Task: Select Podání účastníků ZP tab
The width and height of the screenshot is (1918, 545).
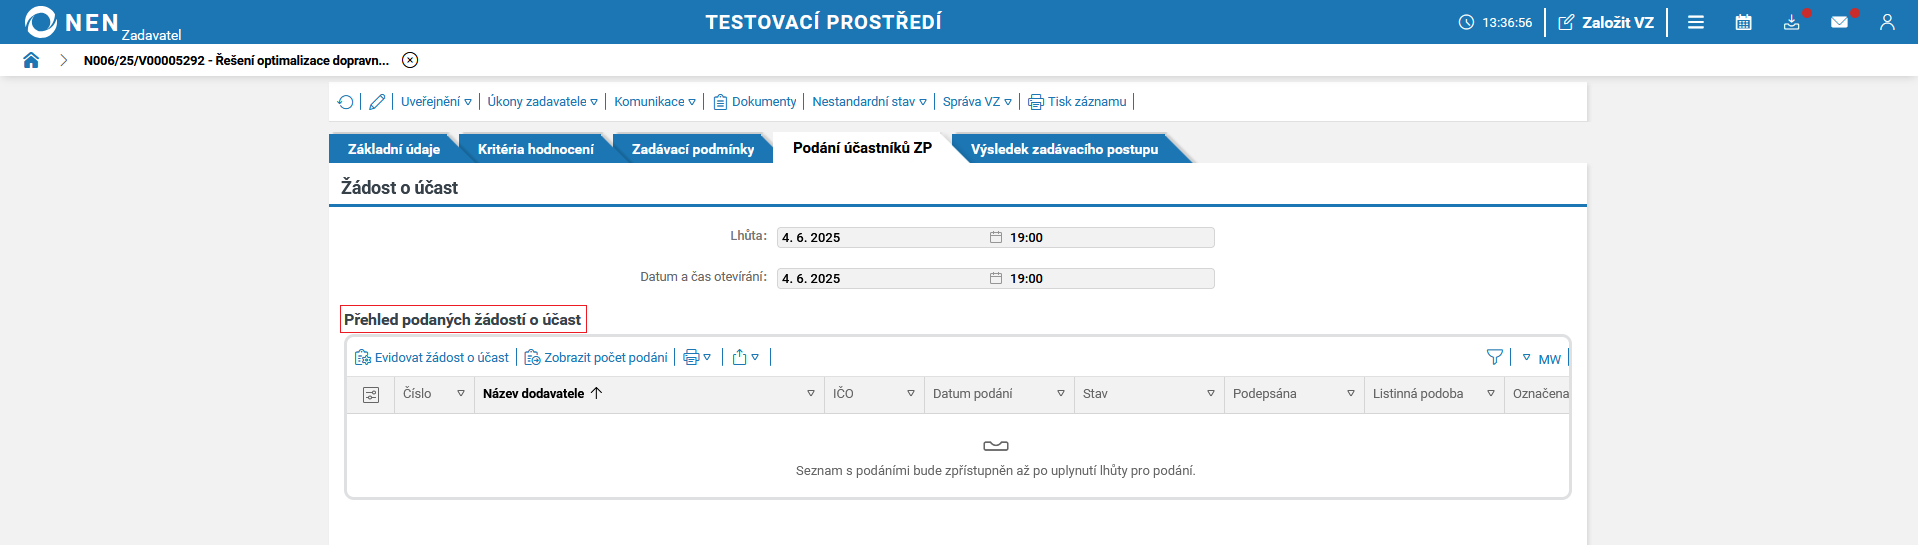Action: tap(862, 148)
